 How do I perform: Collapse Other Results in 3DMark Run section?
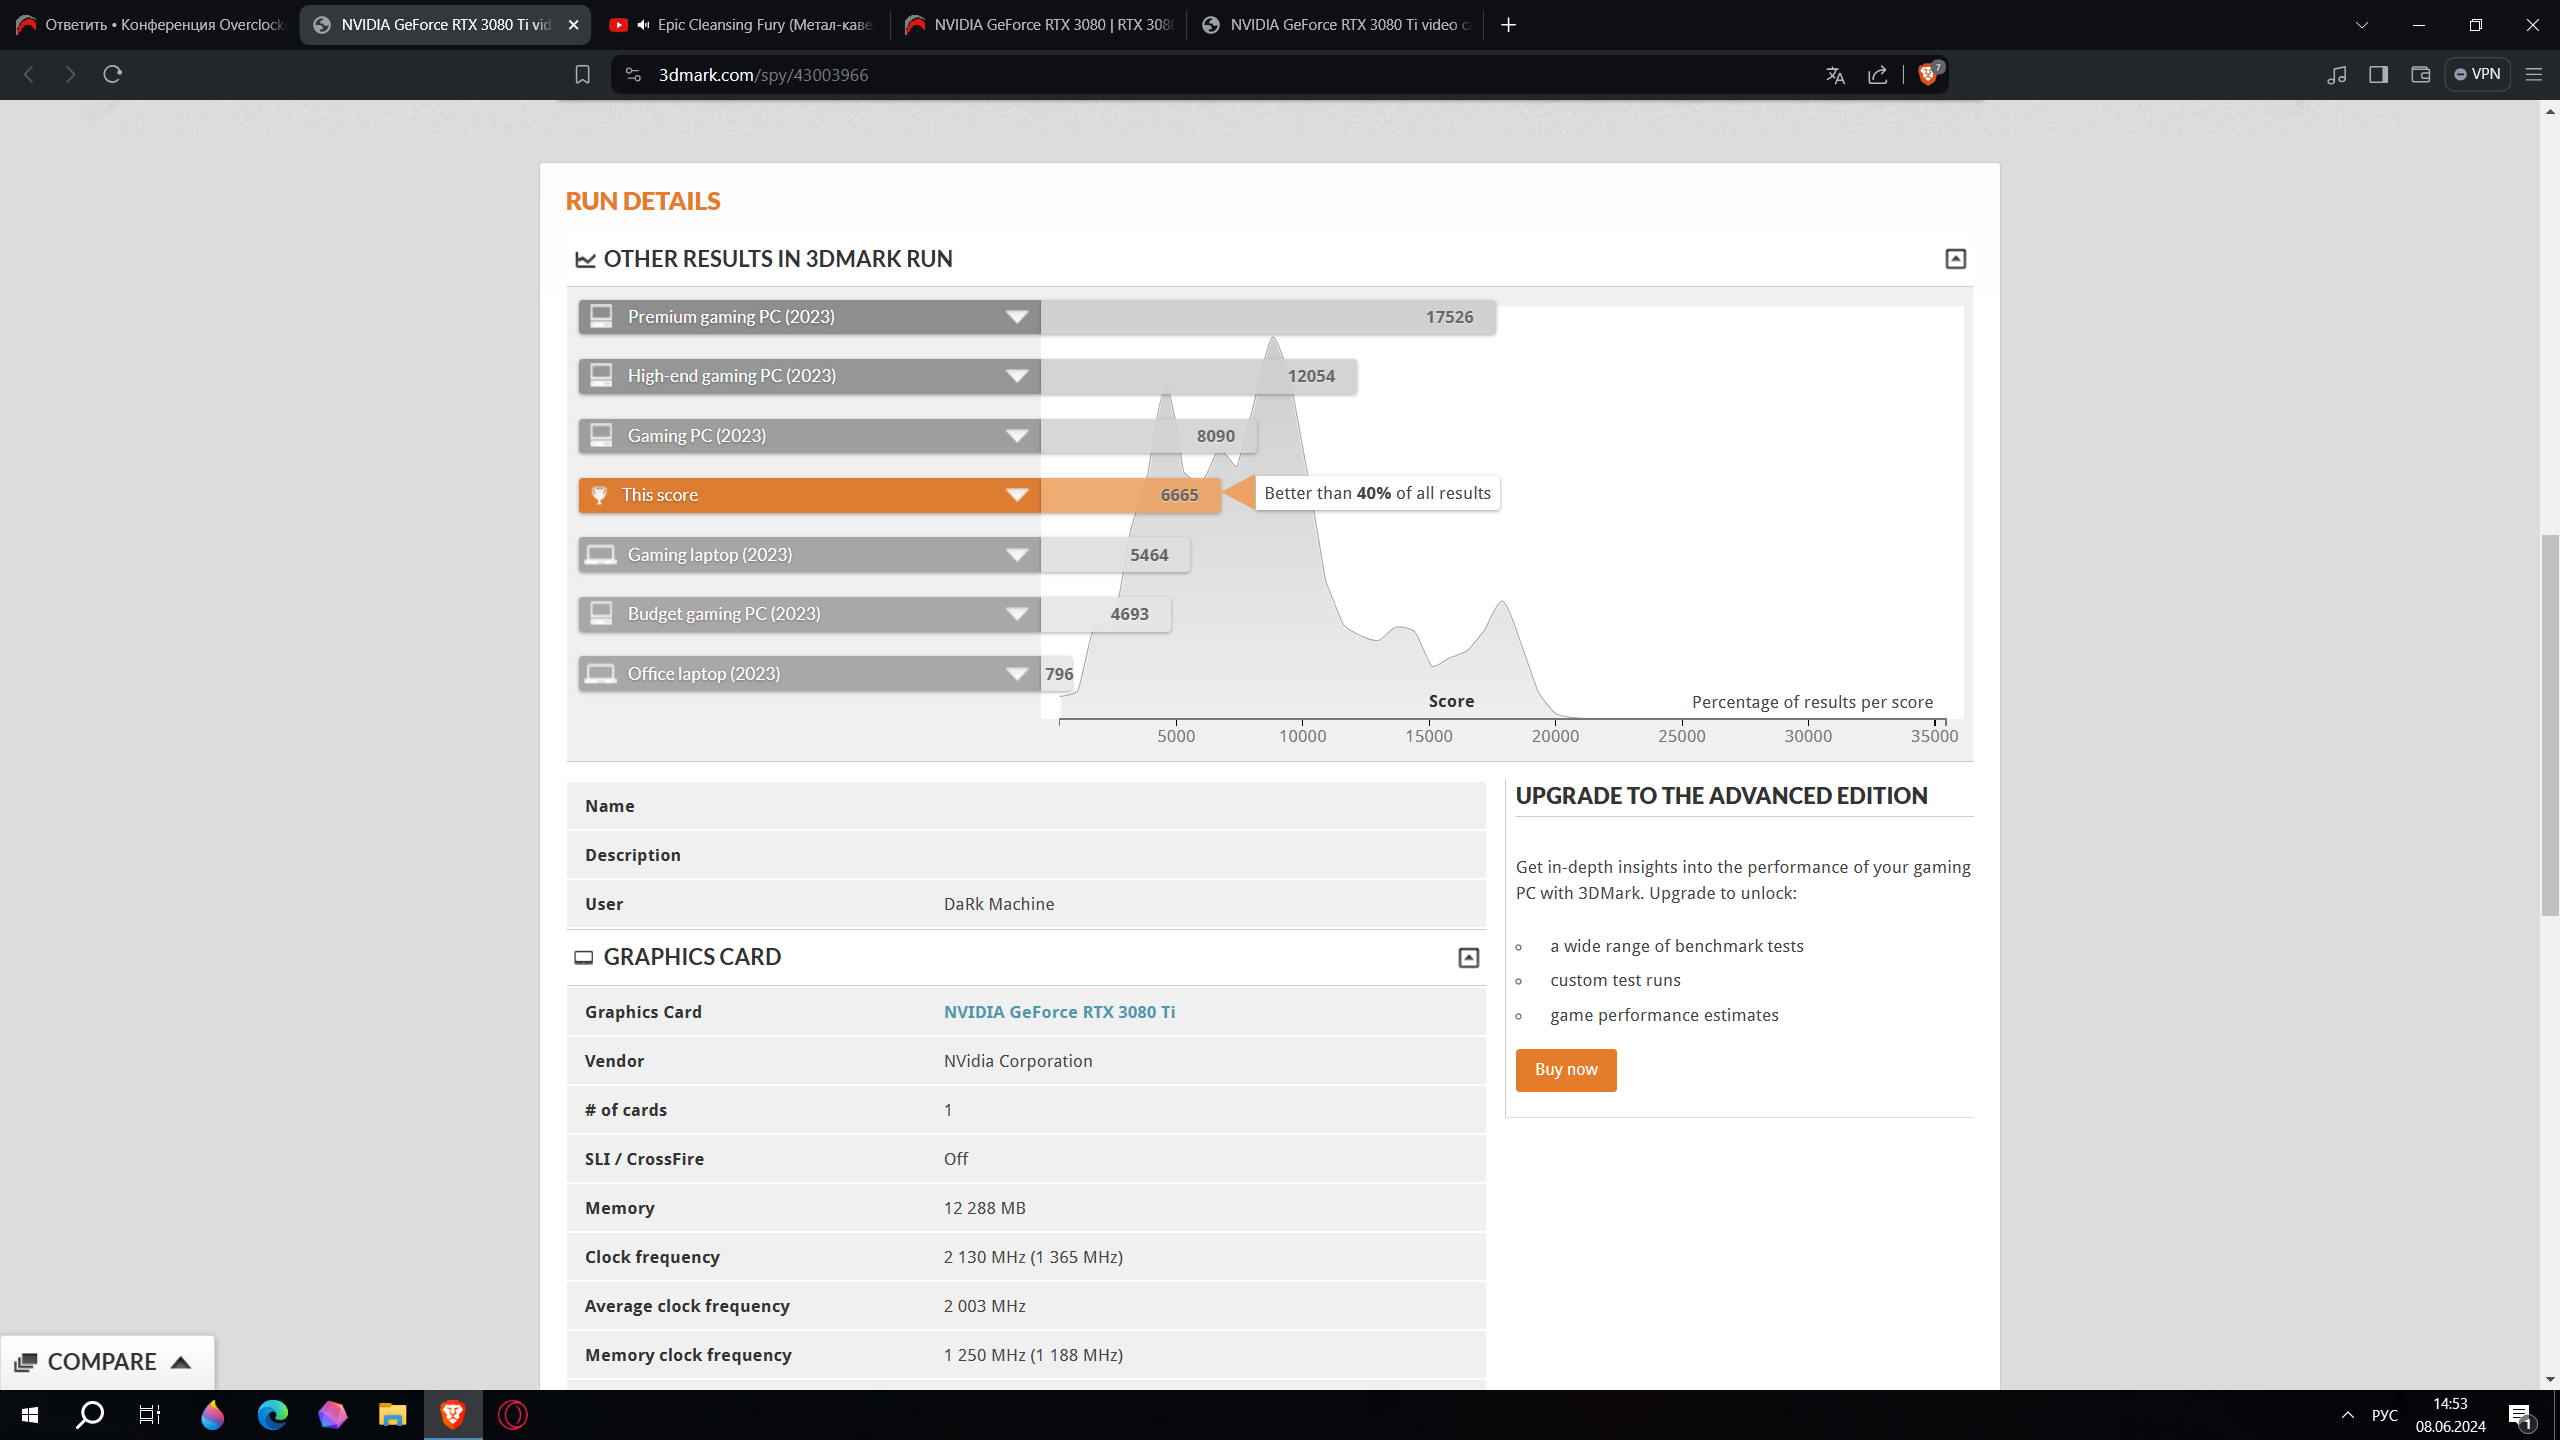(1955, 259)
